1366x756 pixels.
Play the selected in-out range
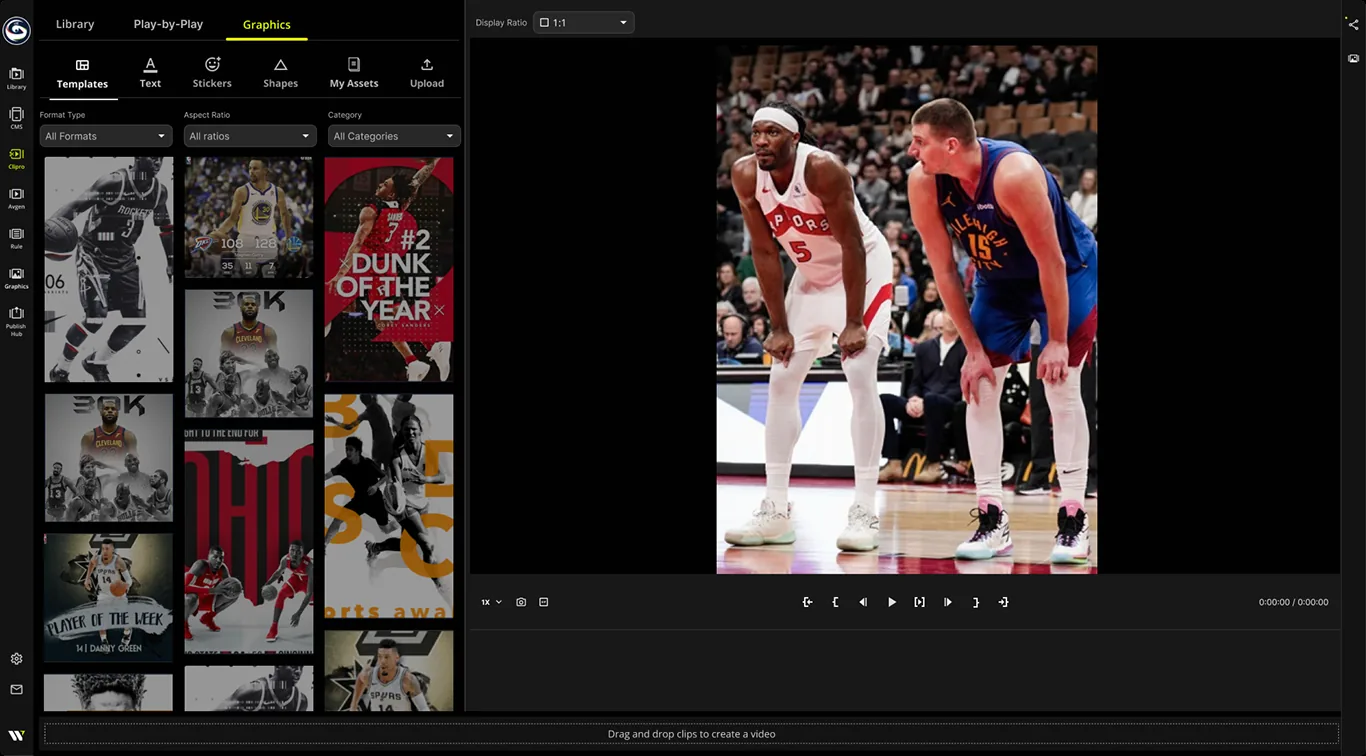click(x=919, y=602)
